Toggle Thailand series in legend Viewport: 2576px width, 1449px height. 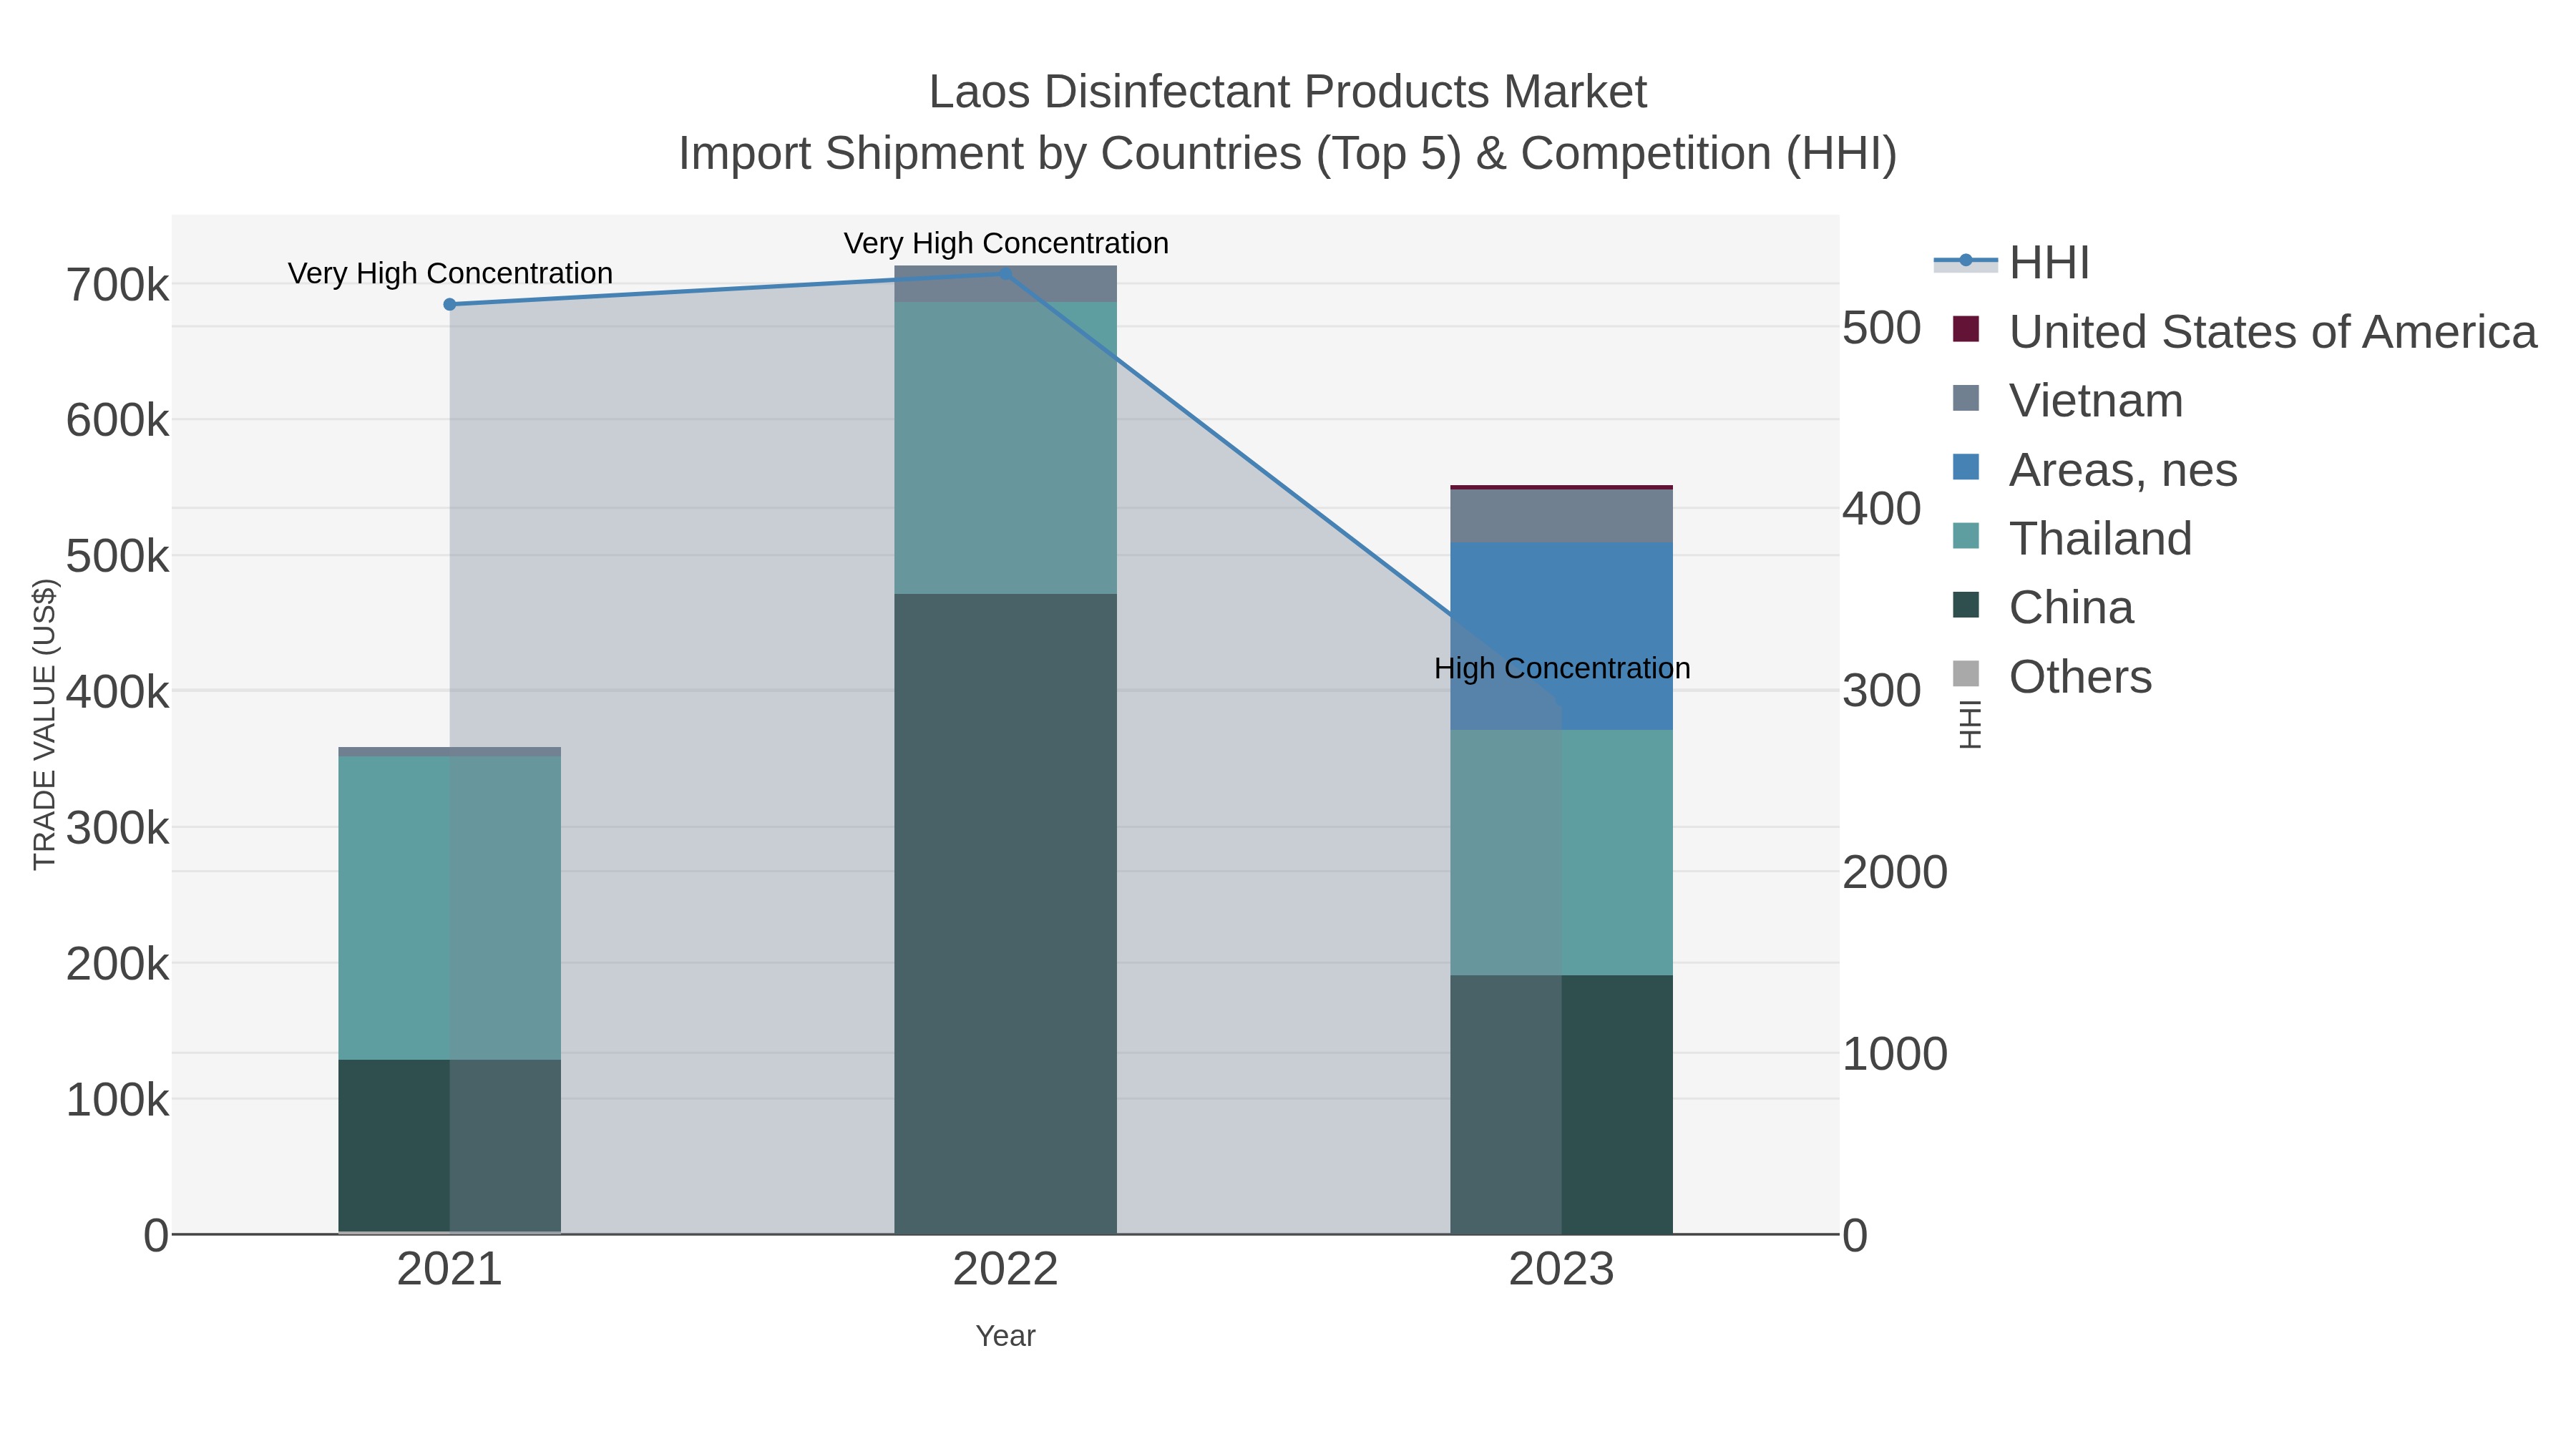(x=2072, y=538)
